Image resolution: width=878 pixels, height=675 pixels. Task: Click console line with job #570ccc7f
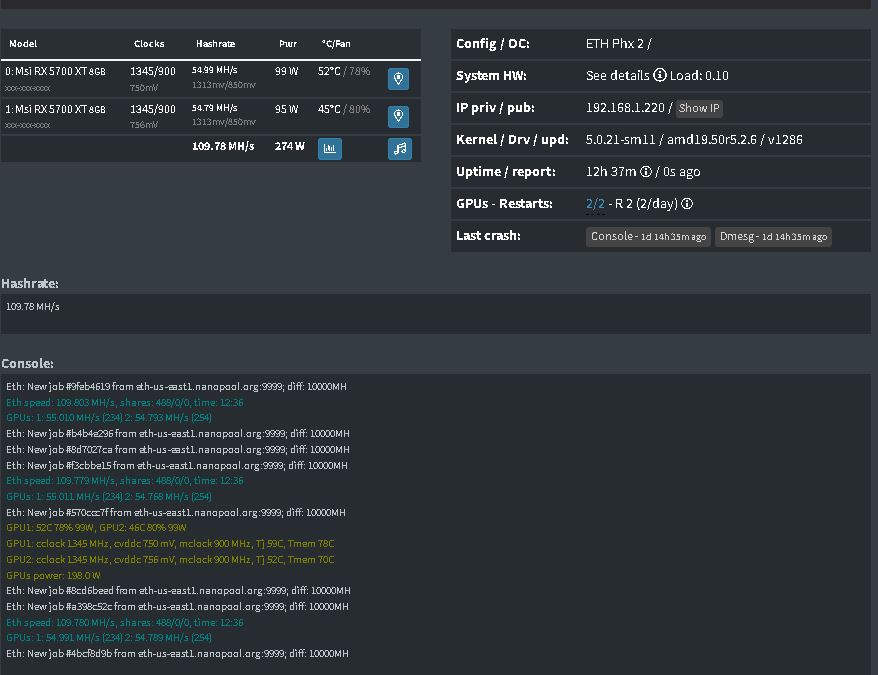coord(176,513)
